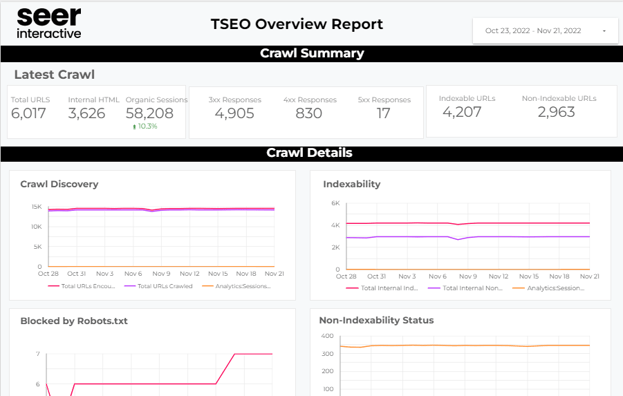Toggle Total Internal Non... legend in Indexability
Viewport: 623px width, 396px height.
[x=465, y=288]
